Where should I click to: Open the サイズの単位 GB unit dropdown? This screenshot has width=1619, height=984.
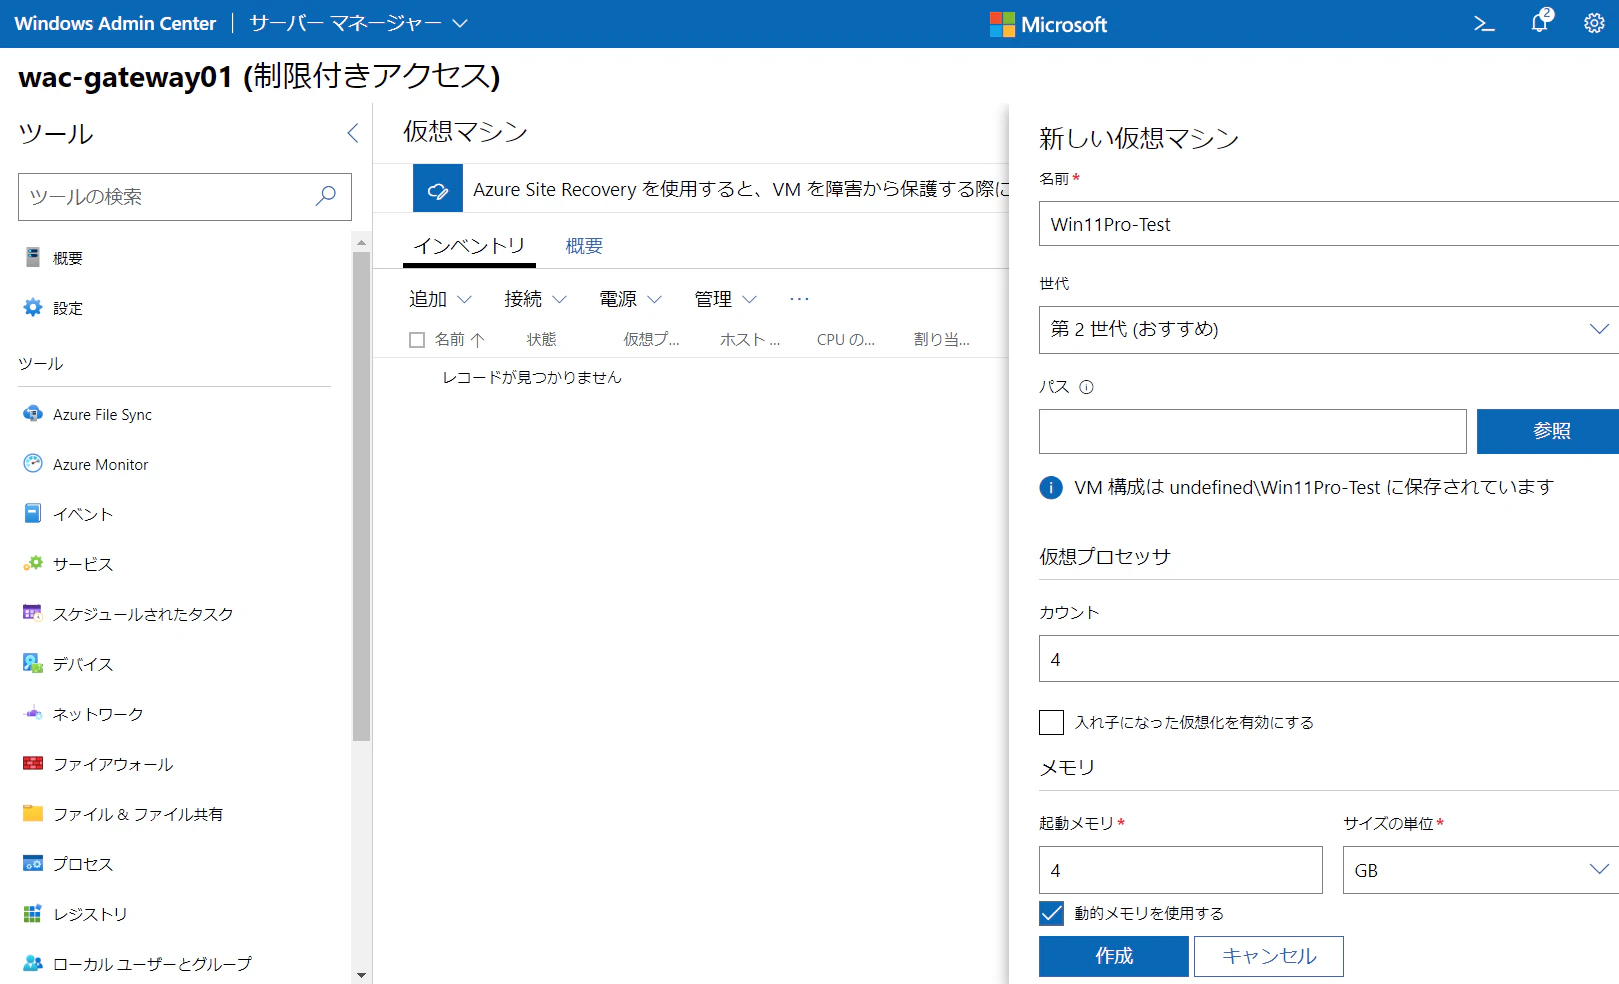(x=1481, y=870)
